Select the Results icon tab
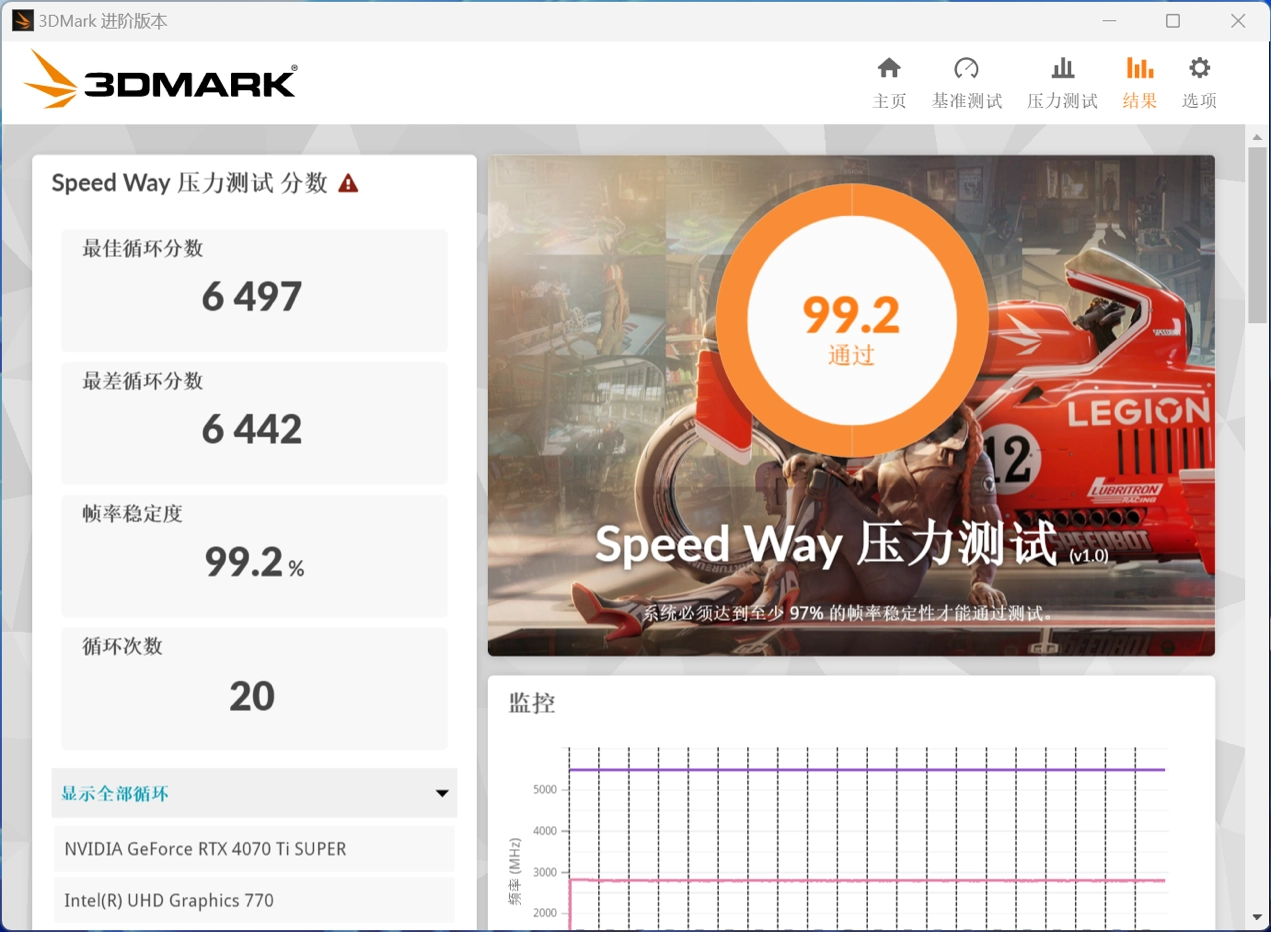This screenshot has height=932, width=1271. tap(1139, 68)
